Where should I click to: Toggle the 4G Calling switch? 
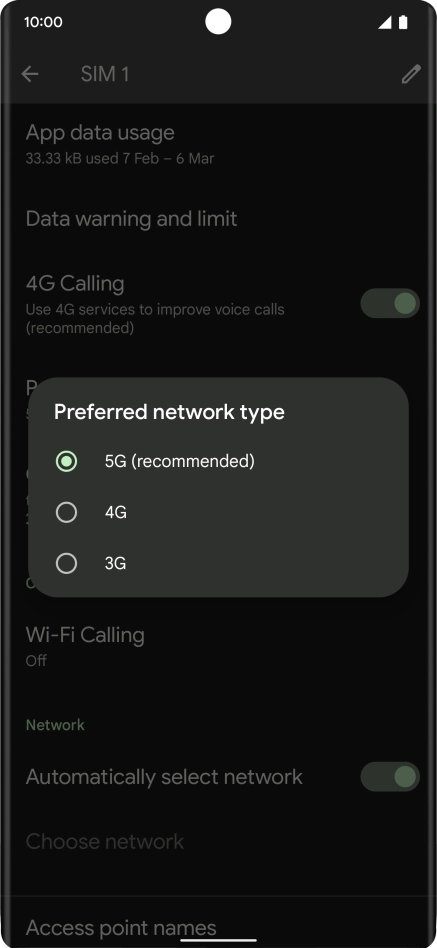pyautogui.click(x=390, y=304)
